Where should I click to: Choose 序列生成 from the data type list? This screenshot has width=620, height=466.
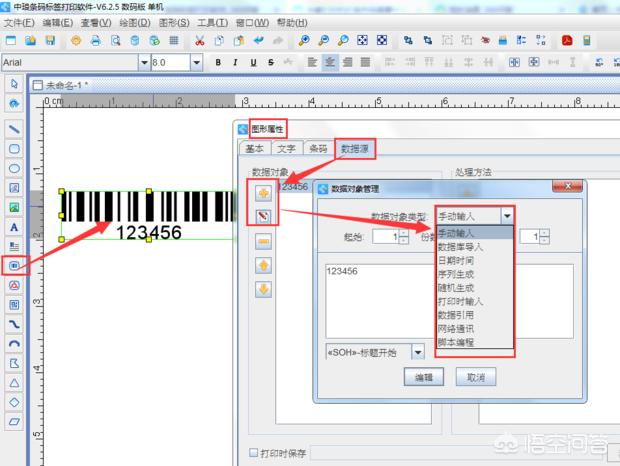coord(458,273)
